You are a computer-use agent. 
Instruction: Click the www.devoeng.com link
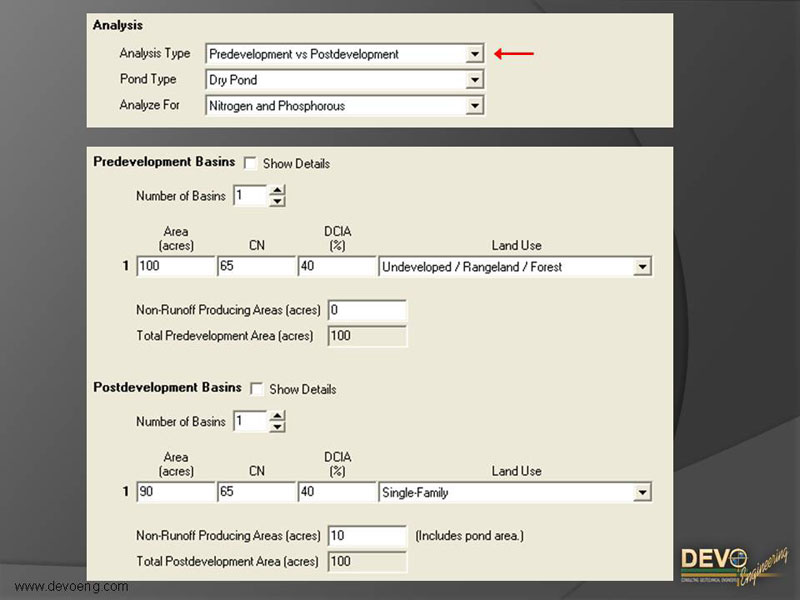coord(71,586)
